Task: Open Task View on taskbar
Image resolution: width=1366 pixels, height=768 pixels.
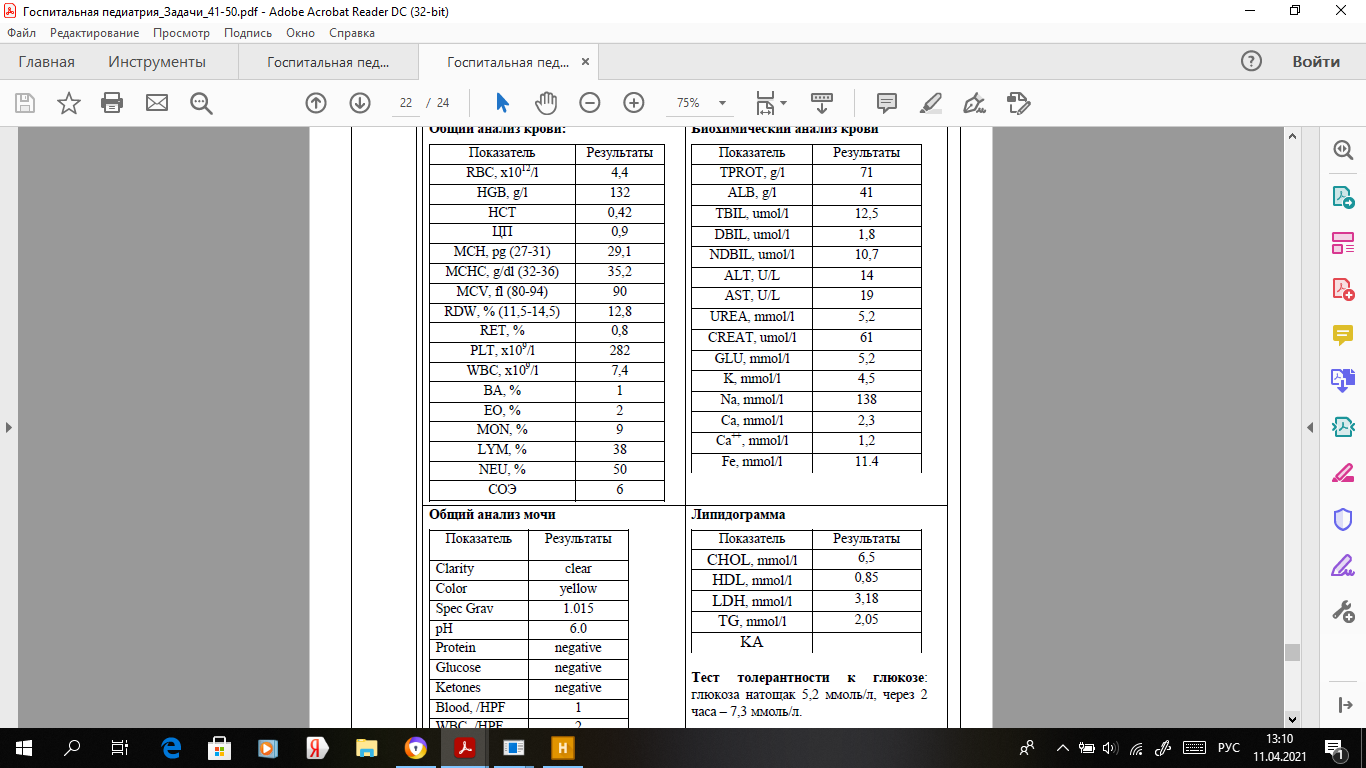Action: pyautogui.click(x=120, y=747)
